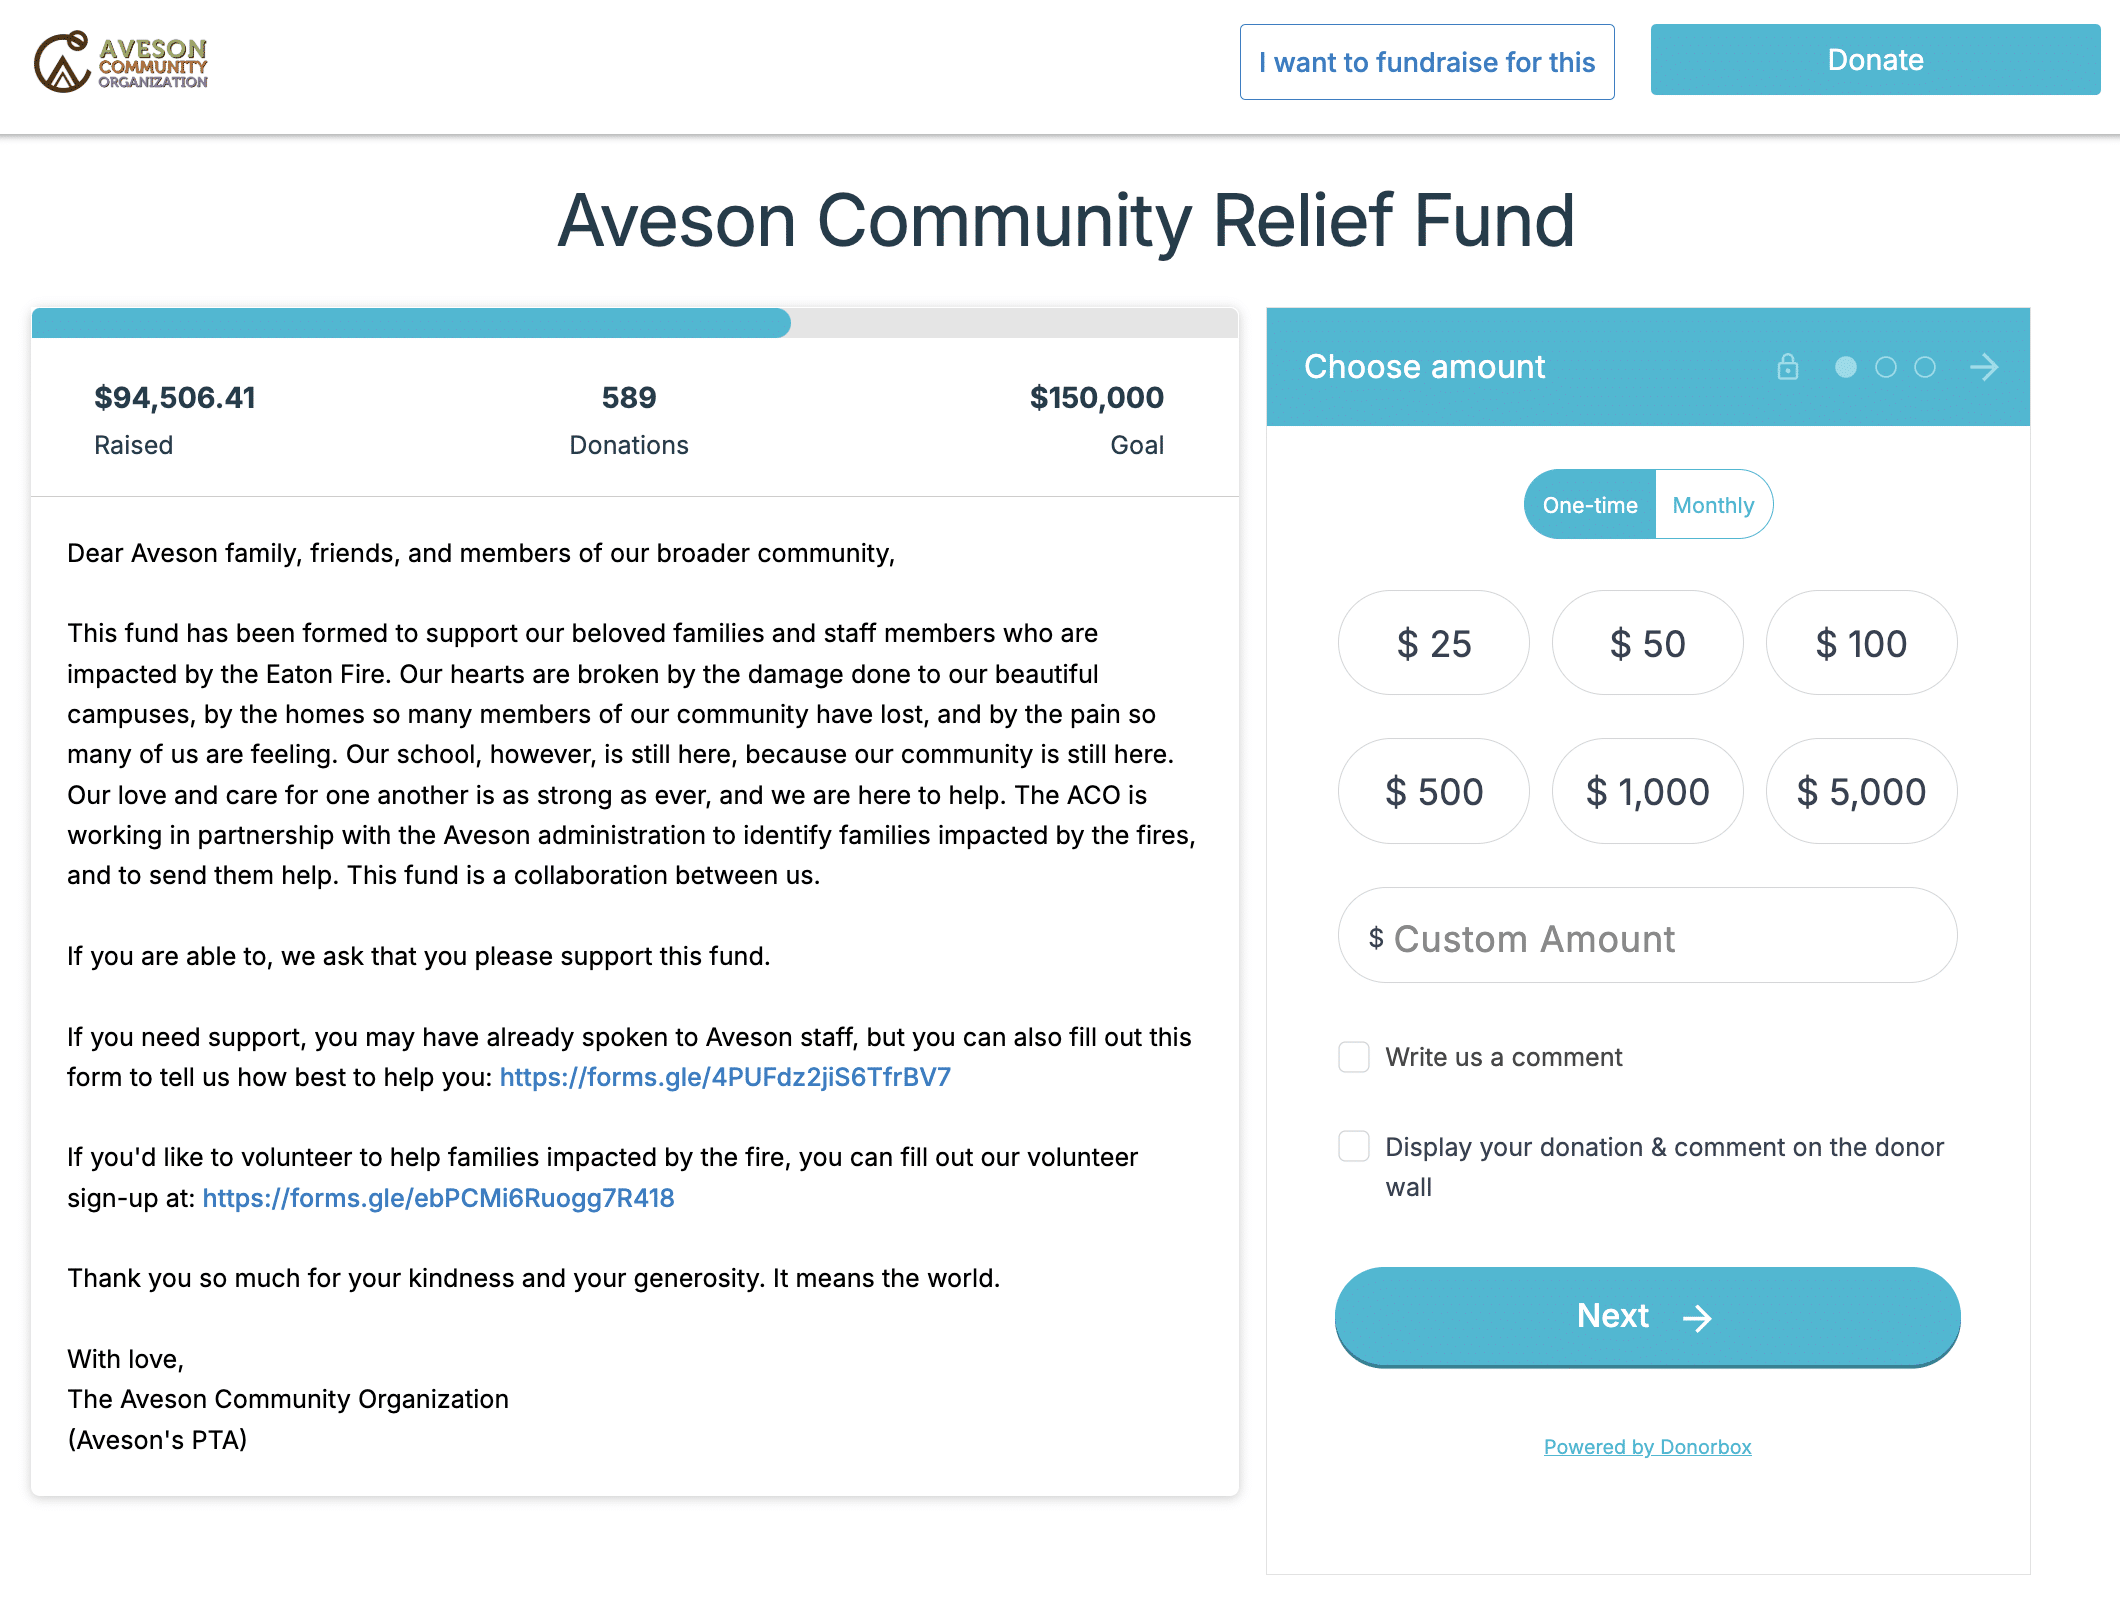Enable the Write us a comment checkbox
2120x1604 pixels.
click(1355, 1057)
